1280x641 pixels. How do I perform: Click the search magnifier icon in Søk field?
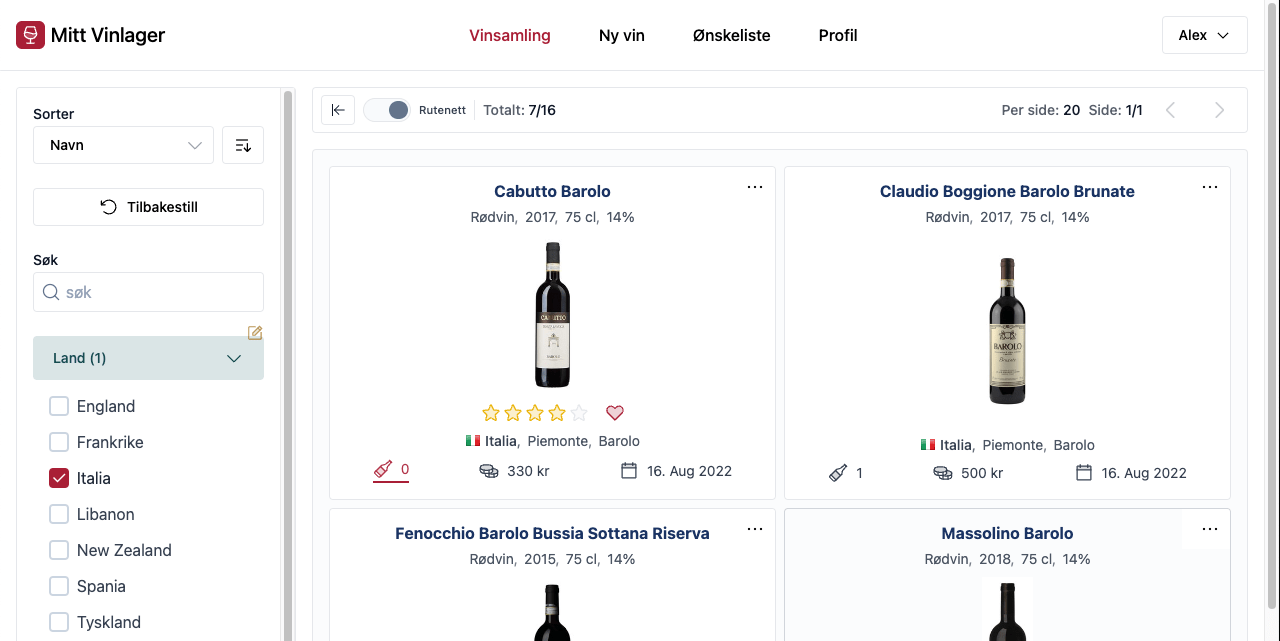tap(51, 292)
